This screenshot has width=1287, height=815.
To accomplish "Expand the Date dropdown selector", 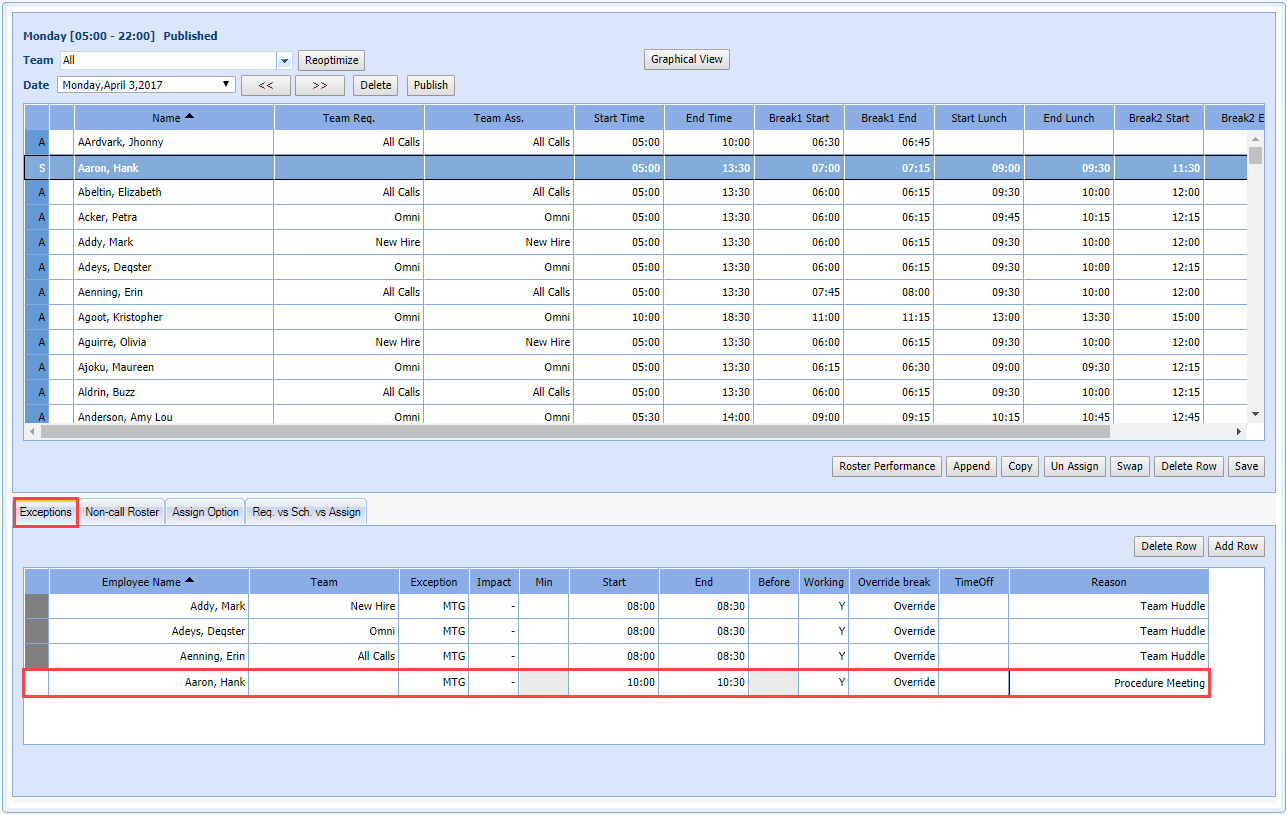I will pyautogui.click(x=227, y=85).
